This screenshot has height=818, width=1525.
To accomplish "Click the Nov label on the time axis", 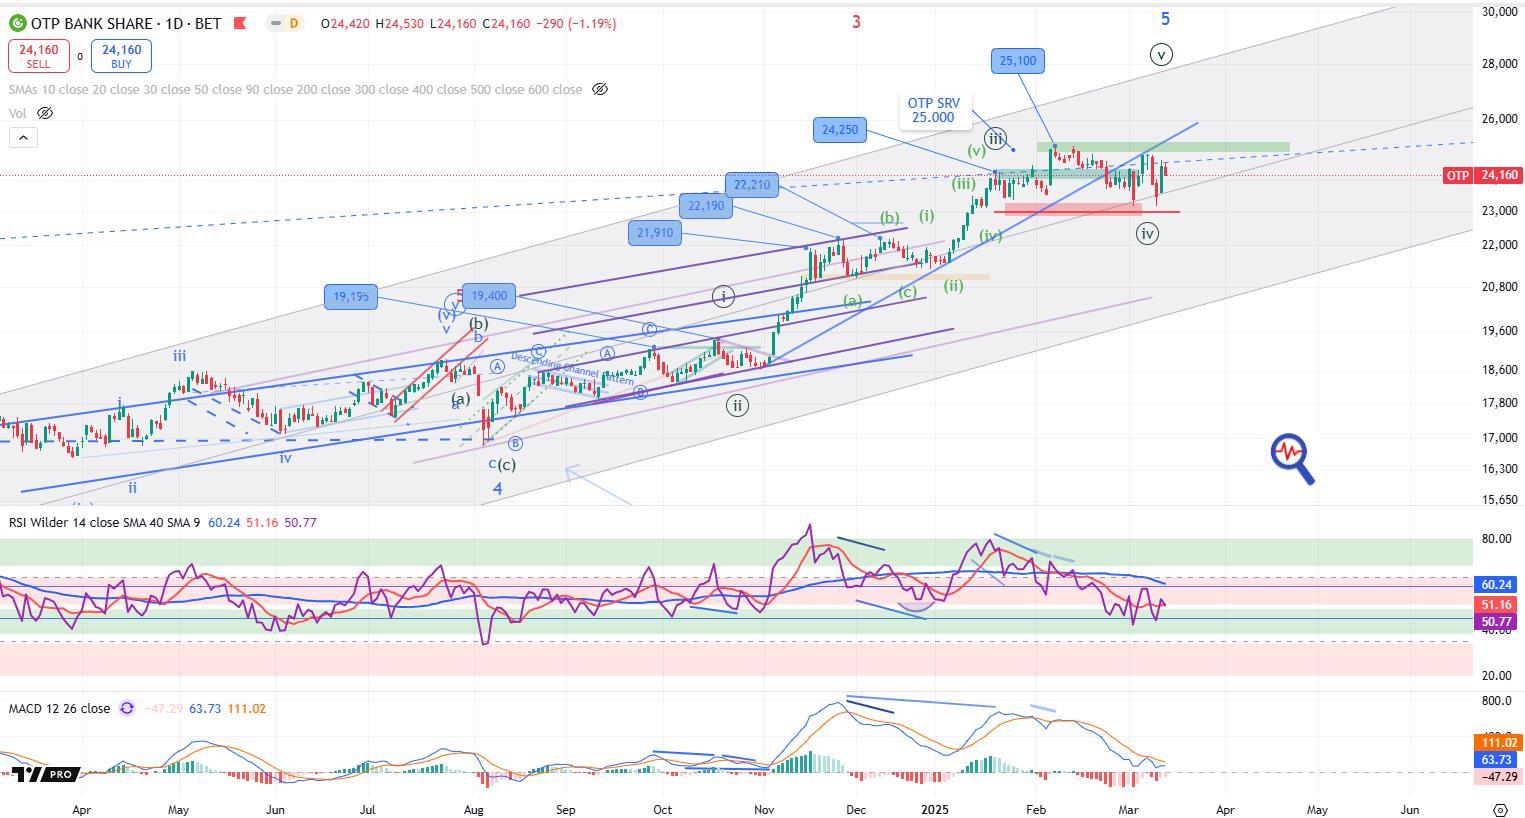I will pos(764,809).
